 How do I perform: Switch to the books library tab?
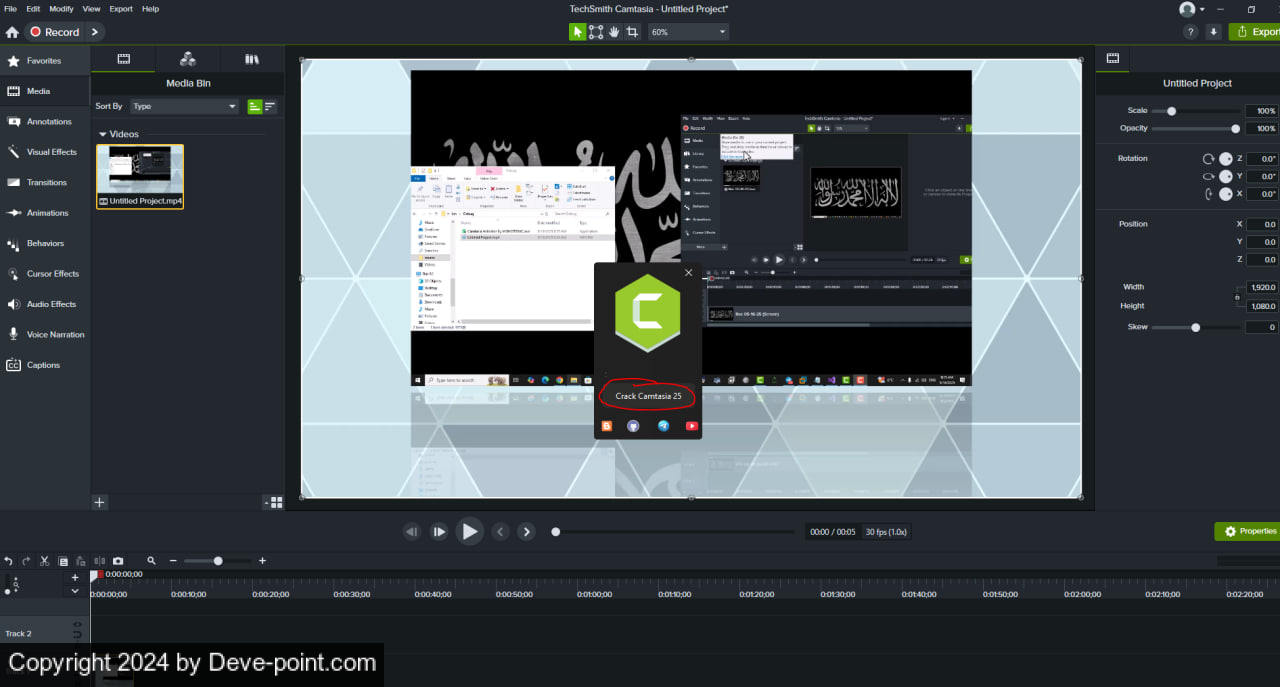[x=251, y=59]
